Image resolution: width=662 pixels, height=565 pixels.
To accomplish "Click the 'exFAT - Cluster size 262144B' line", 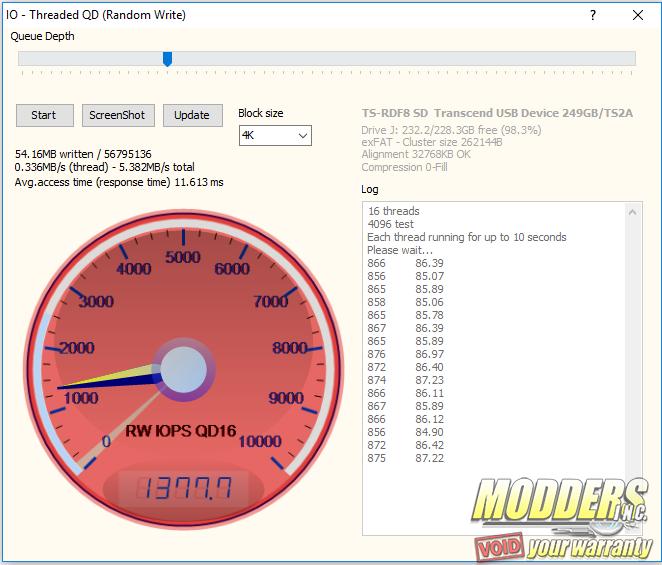I will point(432,142).
